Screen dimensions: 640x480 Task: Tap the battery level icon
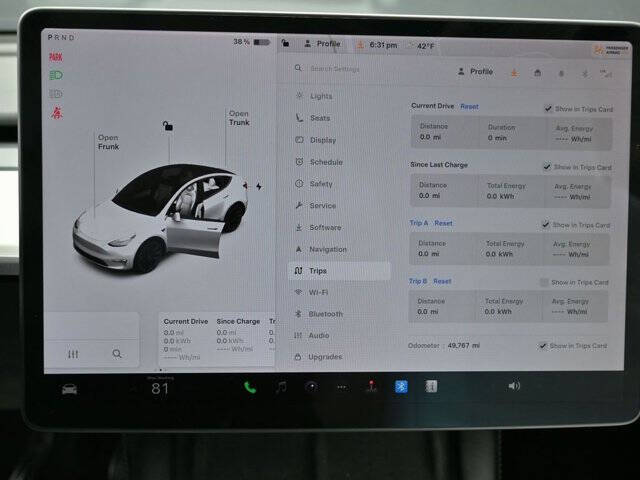[262, 42]
